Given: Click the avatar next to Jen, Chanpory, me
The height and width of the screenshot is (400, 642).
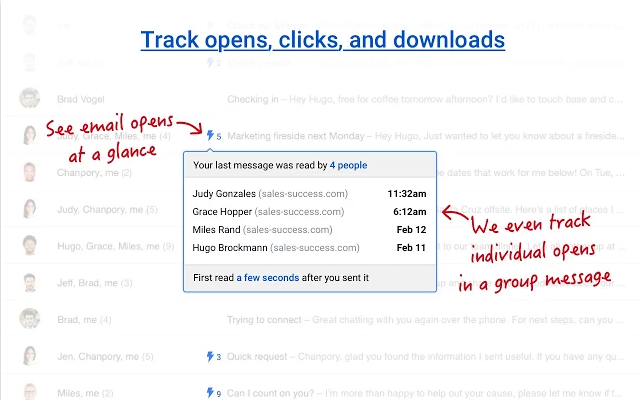Looking at the screenshot, I should [x=30, y=356].
